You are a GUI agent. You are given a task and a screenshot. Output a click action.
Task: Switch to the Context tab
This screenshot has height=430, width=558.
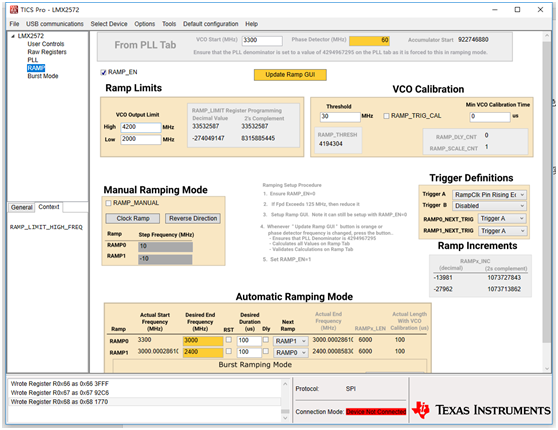tap(49, 207)
